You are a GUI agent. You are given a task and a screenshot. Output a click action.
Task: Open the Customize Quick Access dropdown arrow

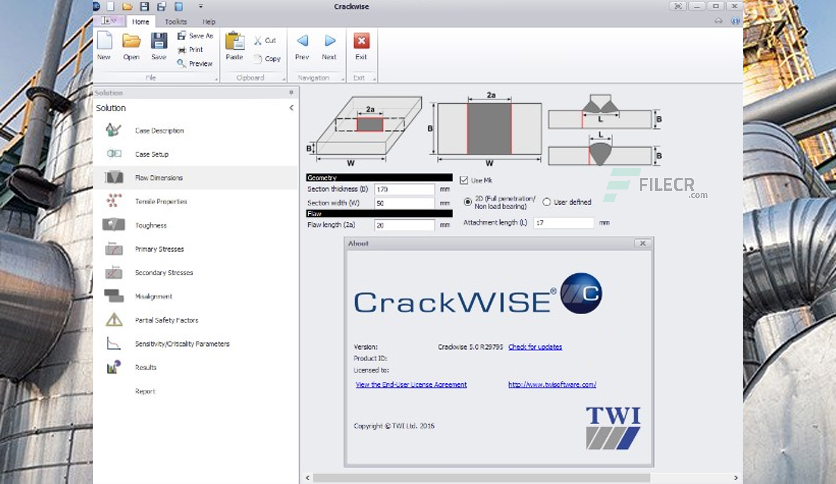200,6
